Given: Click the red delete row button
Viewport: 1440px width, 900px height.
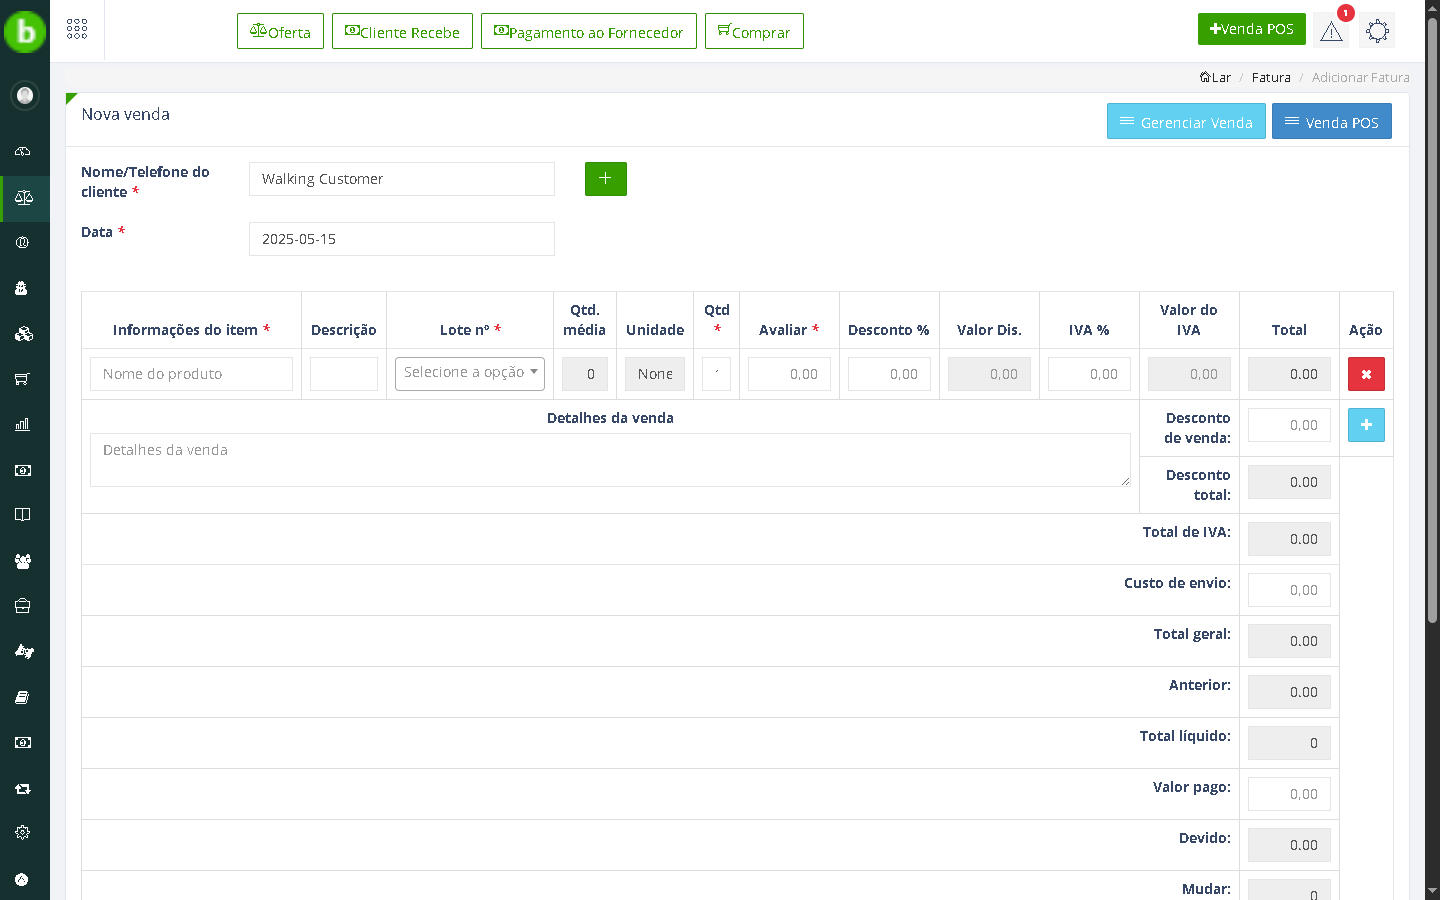Looking at the screenshot, I should (1366, 374).
